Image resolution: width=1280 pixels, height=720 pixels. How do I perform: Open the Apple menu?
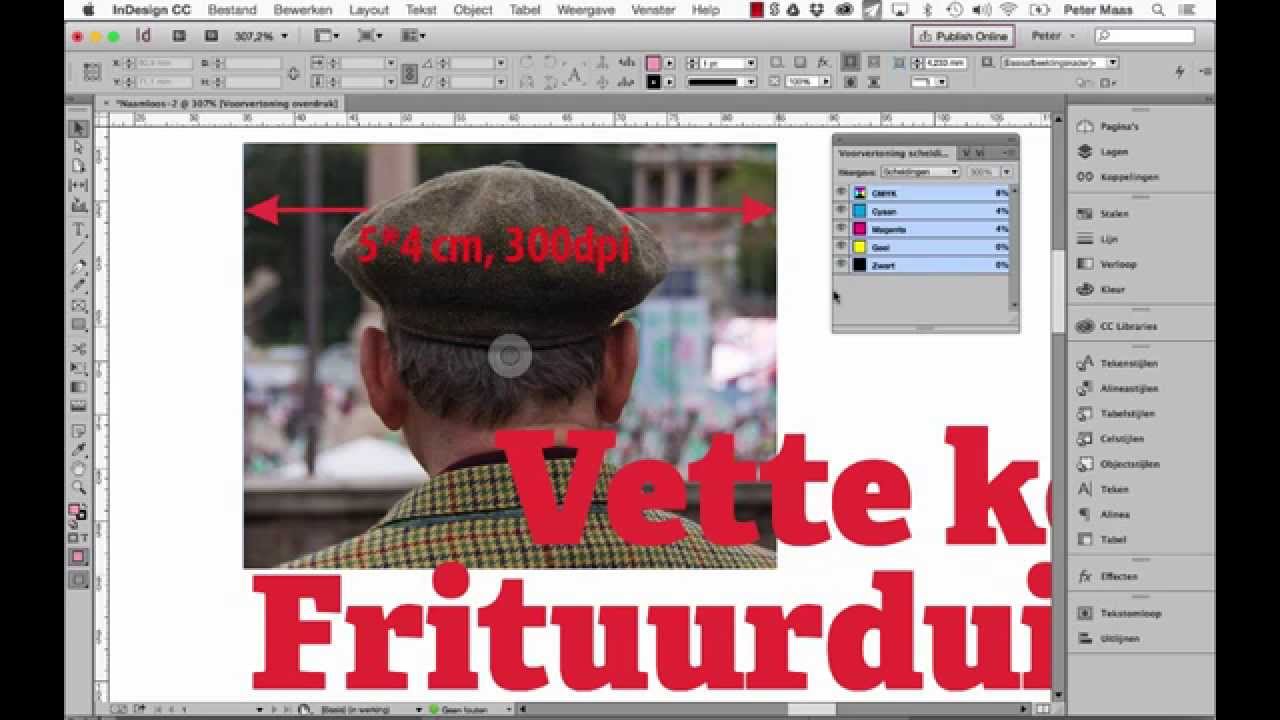(x=88, y=10)
